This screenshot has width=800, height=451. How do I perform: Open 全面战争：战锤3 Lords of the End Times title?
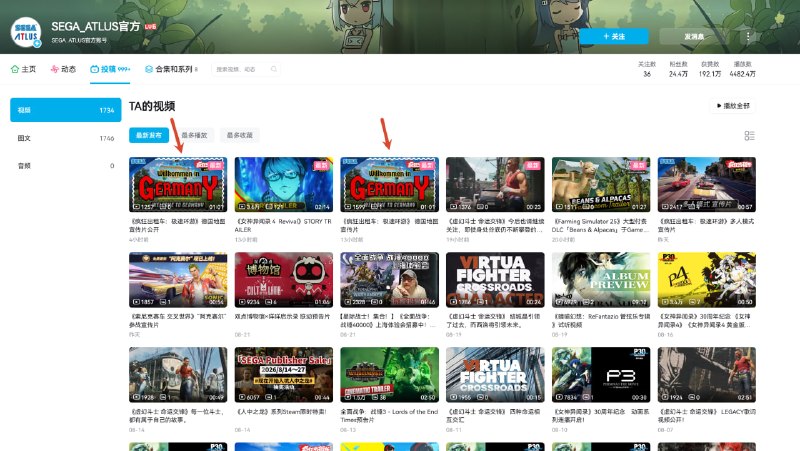pyautogui.click(x=389, y=415)
